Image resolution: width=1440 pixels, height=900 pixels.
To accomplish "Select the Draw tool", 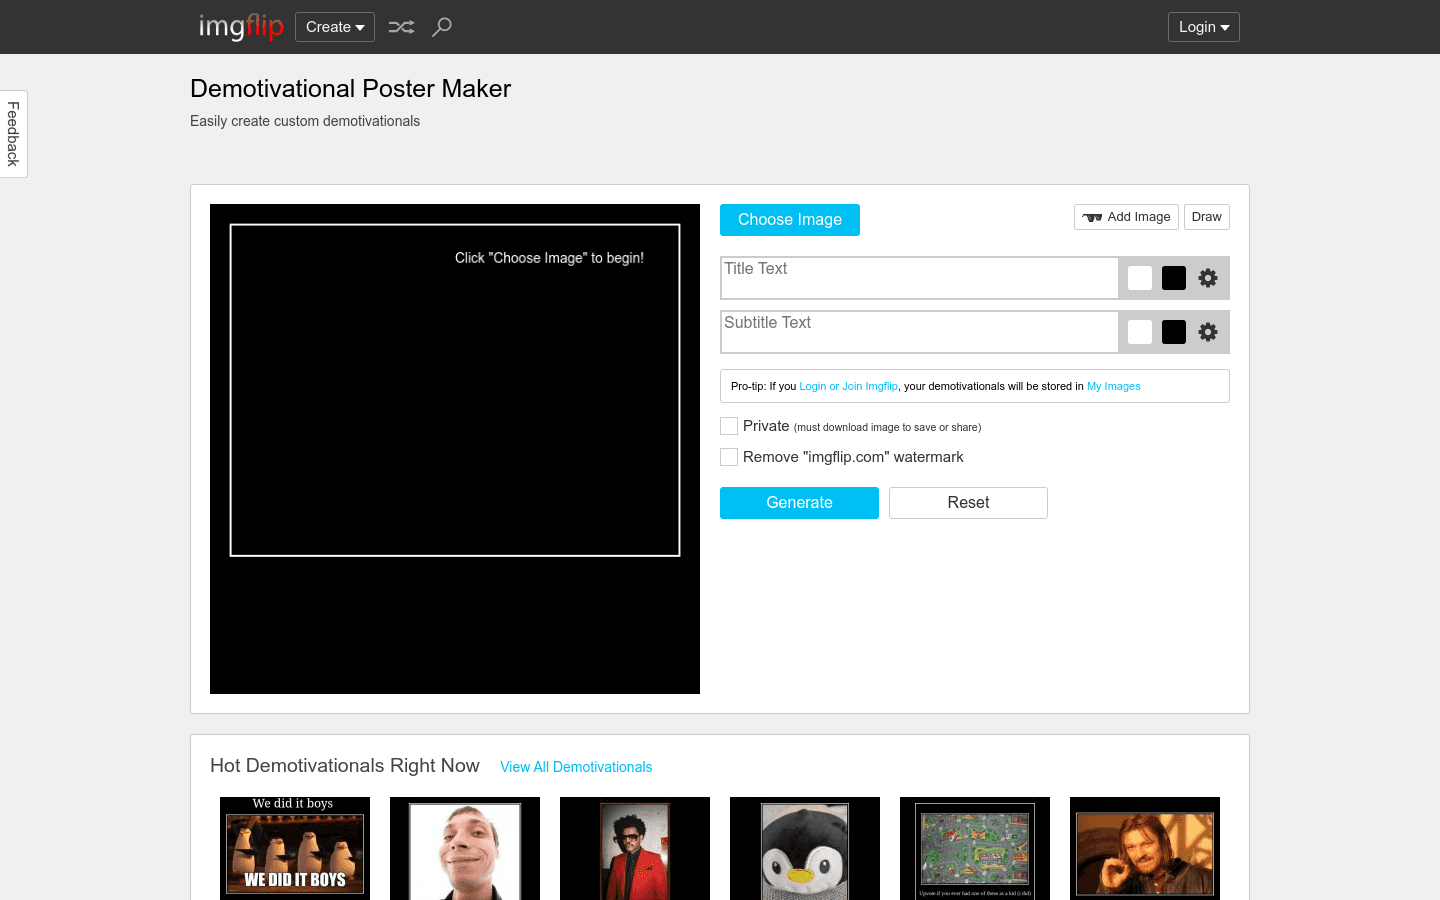I will [1206, 217].
